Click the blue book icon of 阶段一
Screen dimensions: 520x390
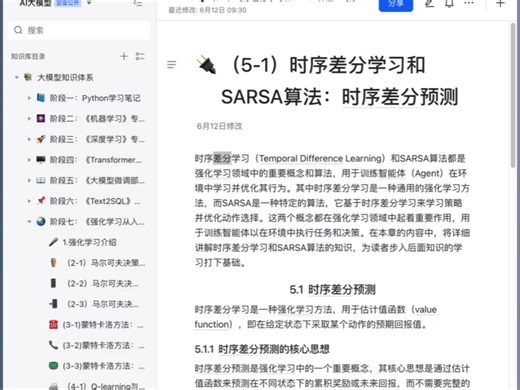(41, 98)
